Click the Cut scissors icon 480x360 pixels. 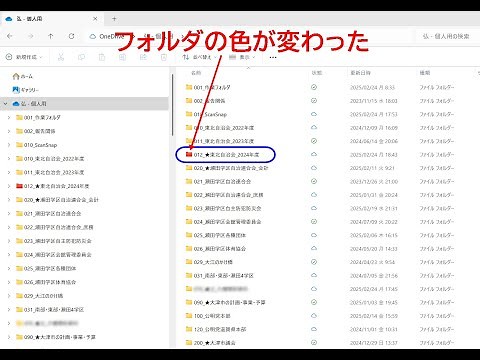click(x=61, y=57)
